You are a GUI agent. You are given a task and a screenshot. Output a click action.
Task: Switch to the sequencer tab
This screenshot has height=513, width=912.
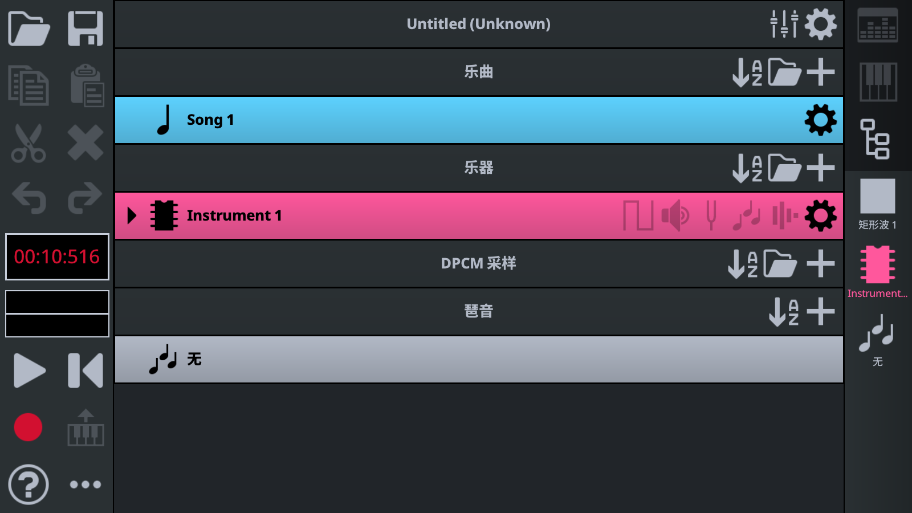(878, 25)
